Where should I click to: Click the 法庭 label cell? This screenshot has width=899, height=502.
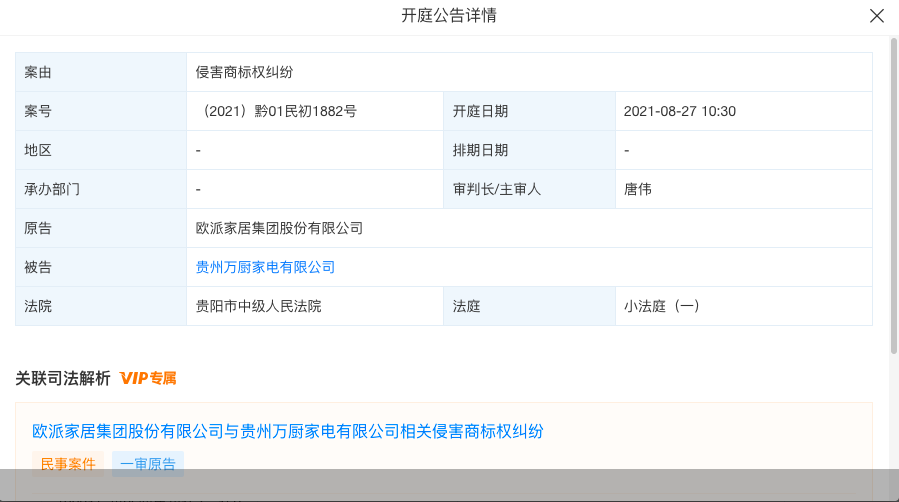[x=529, y=306]
